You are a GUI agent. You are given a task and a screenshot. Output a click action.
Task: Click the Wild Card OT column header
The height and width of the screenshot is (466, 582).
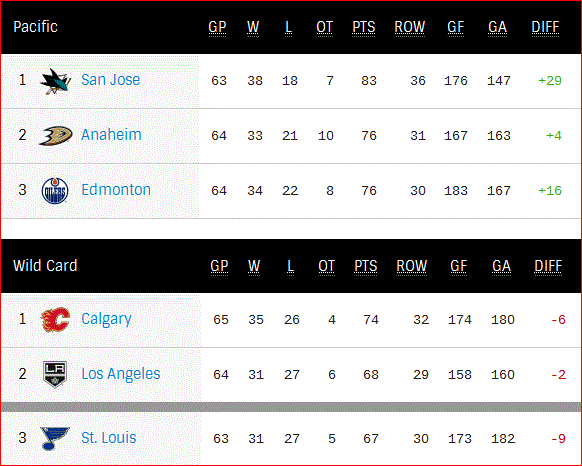(326, 266)
